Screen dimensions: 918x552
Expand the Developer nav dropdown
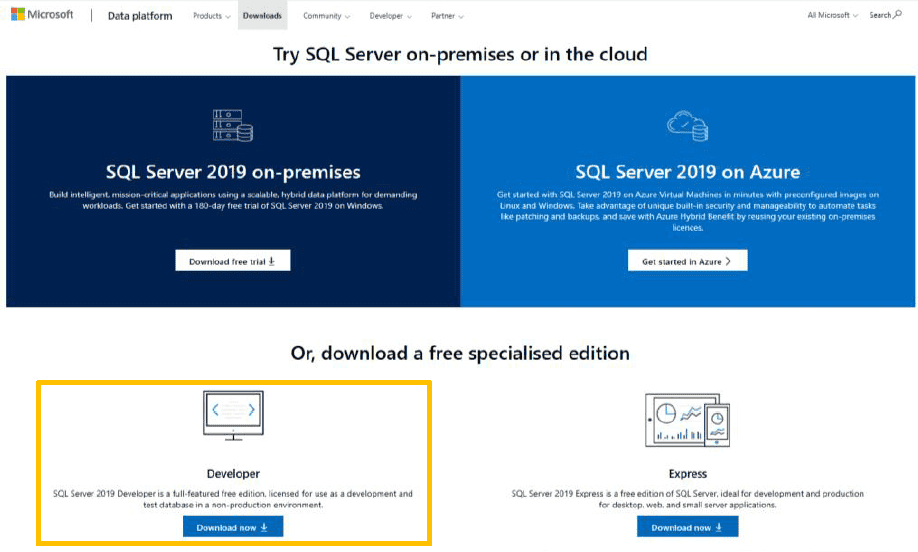390,16
